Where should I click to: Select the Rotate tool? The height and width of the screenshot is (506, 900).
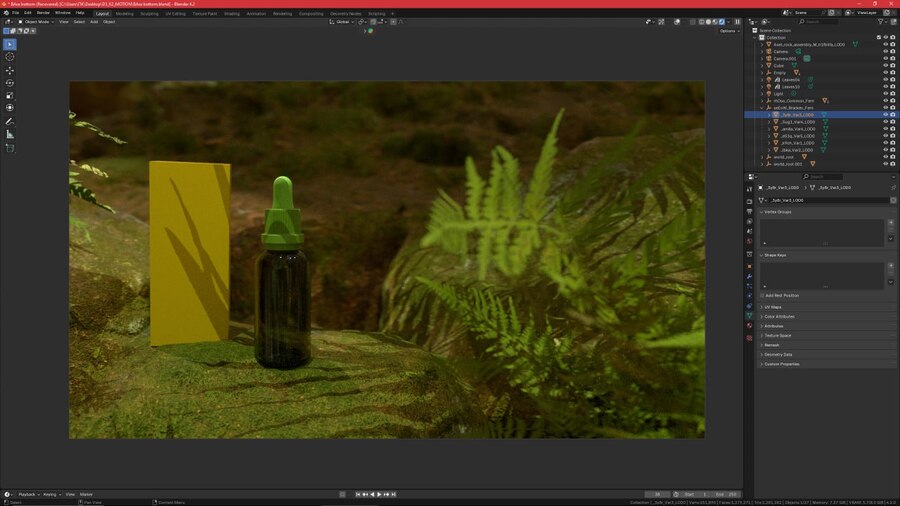[x=10, y=83]
